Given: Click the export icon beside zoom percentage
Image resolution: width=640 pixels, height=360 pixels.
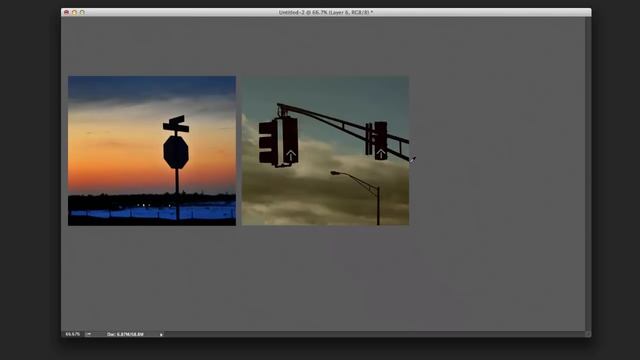Looking at the screenshot, I should (x=88, y=334).
